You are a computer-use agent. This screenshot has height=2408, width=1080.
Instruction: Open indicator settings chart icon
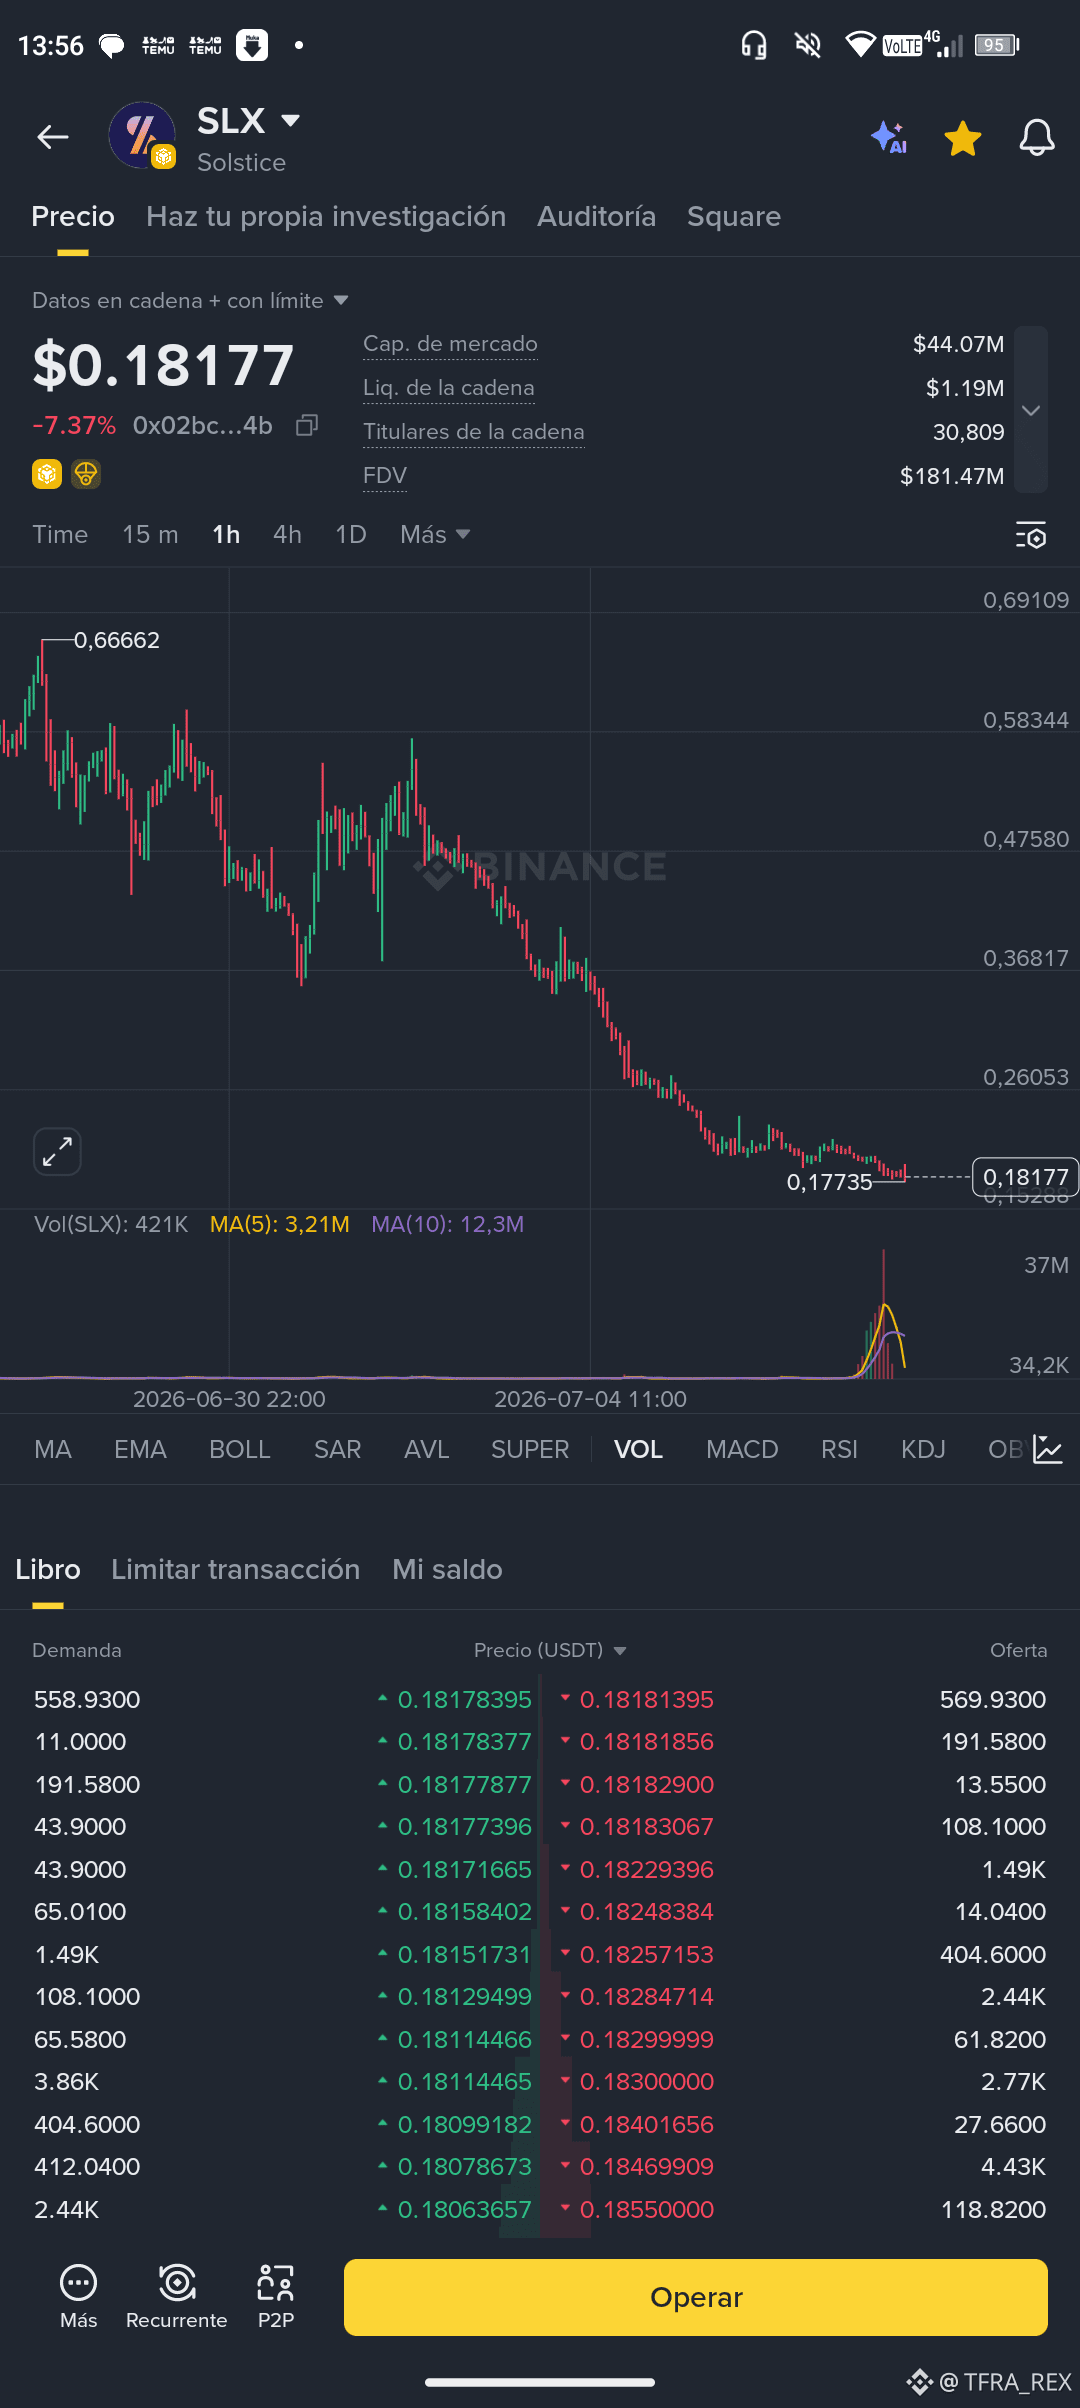tap(1047, 1449)
